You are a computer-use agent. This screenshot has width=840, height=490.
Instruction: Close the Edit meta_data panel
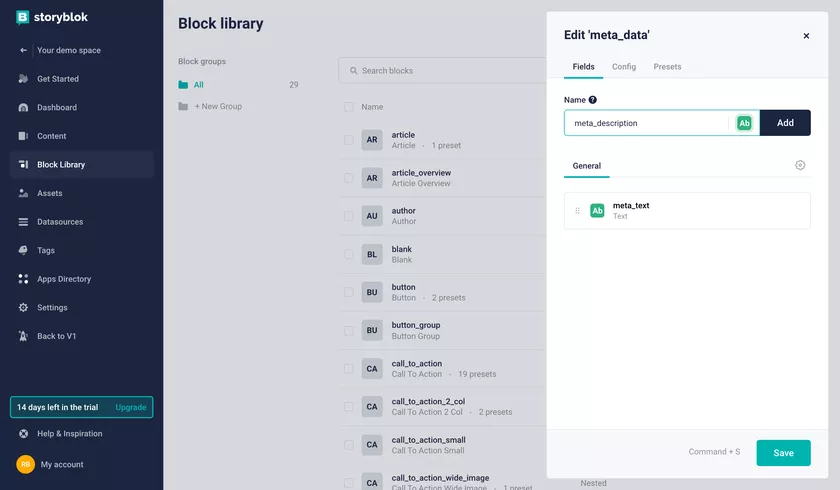806,36
